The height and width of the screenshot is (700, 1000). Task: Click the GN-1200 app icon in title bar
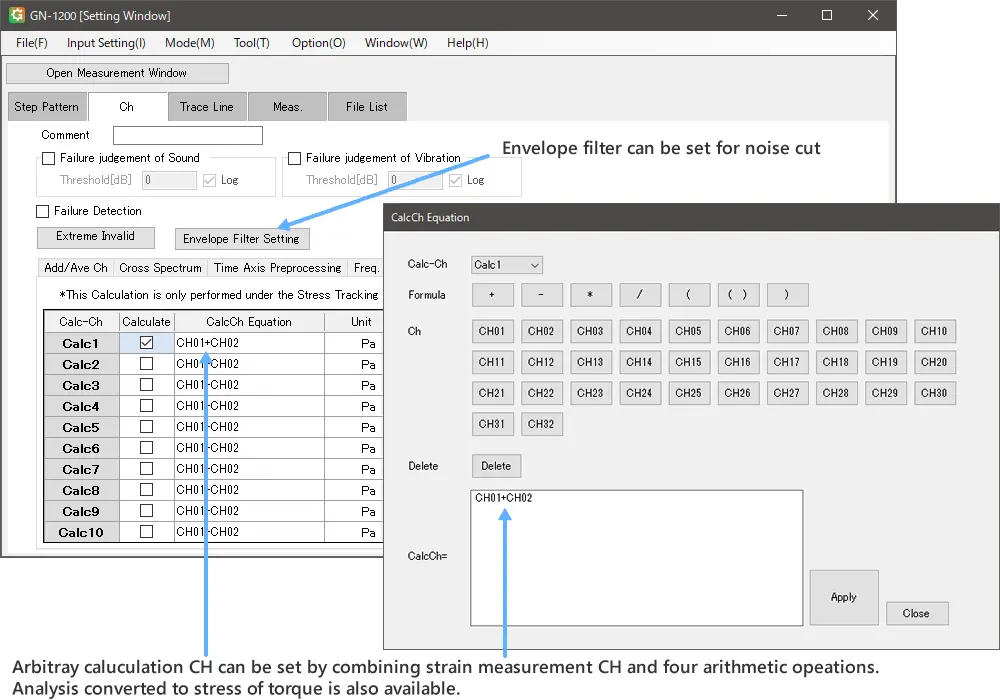(16, 16)
